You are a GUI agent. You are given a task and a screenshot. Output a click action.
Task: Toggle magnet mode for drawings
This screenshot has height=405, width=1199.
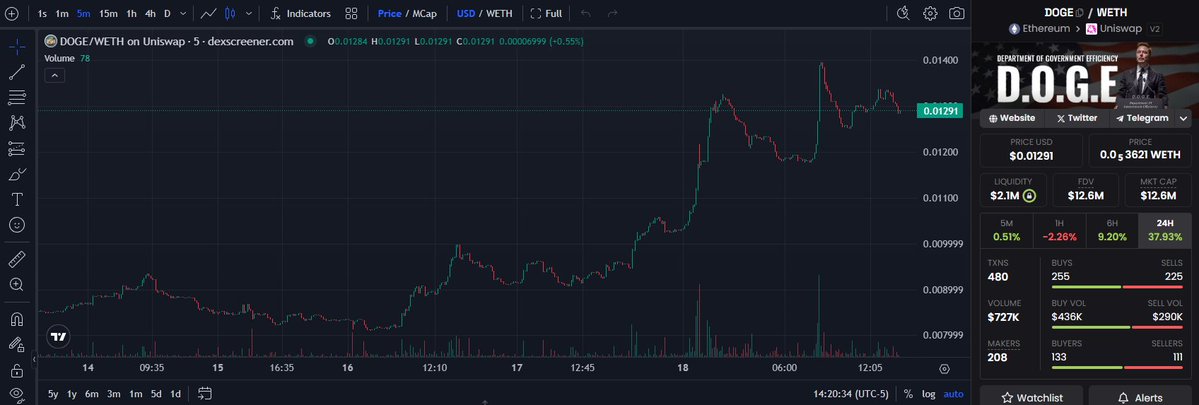(17, 319)
